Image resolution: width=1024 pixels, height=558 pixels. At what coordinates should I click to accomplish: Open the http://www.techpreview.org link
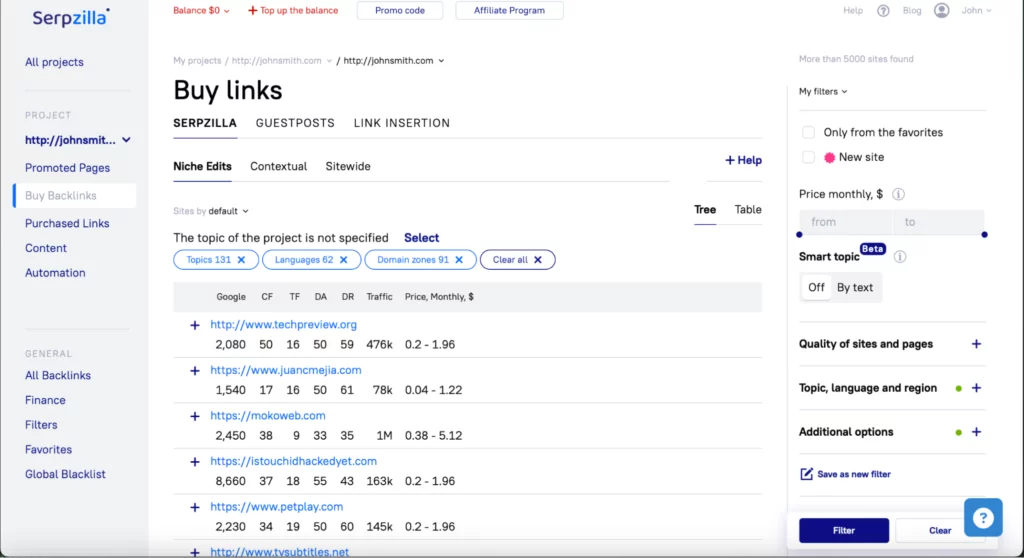point(283,324)
